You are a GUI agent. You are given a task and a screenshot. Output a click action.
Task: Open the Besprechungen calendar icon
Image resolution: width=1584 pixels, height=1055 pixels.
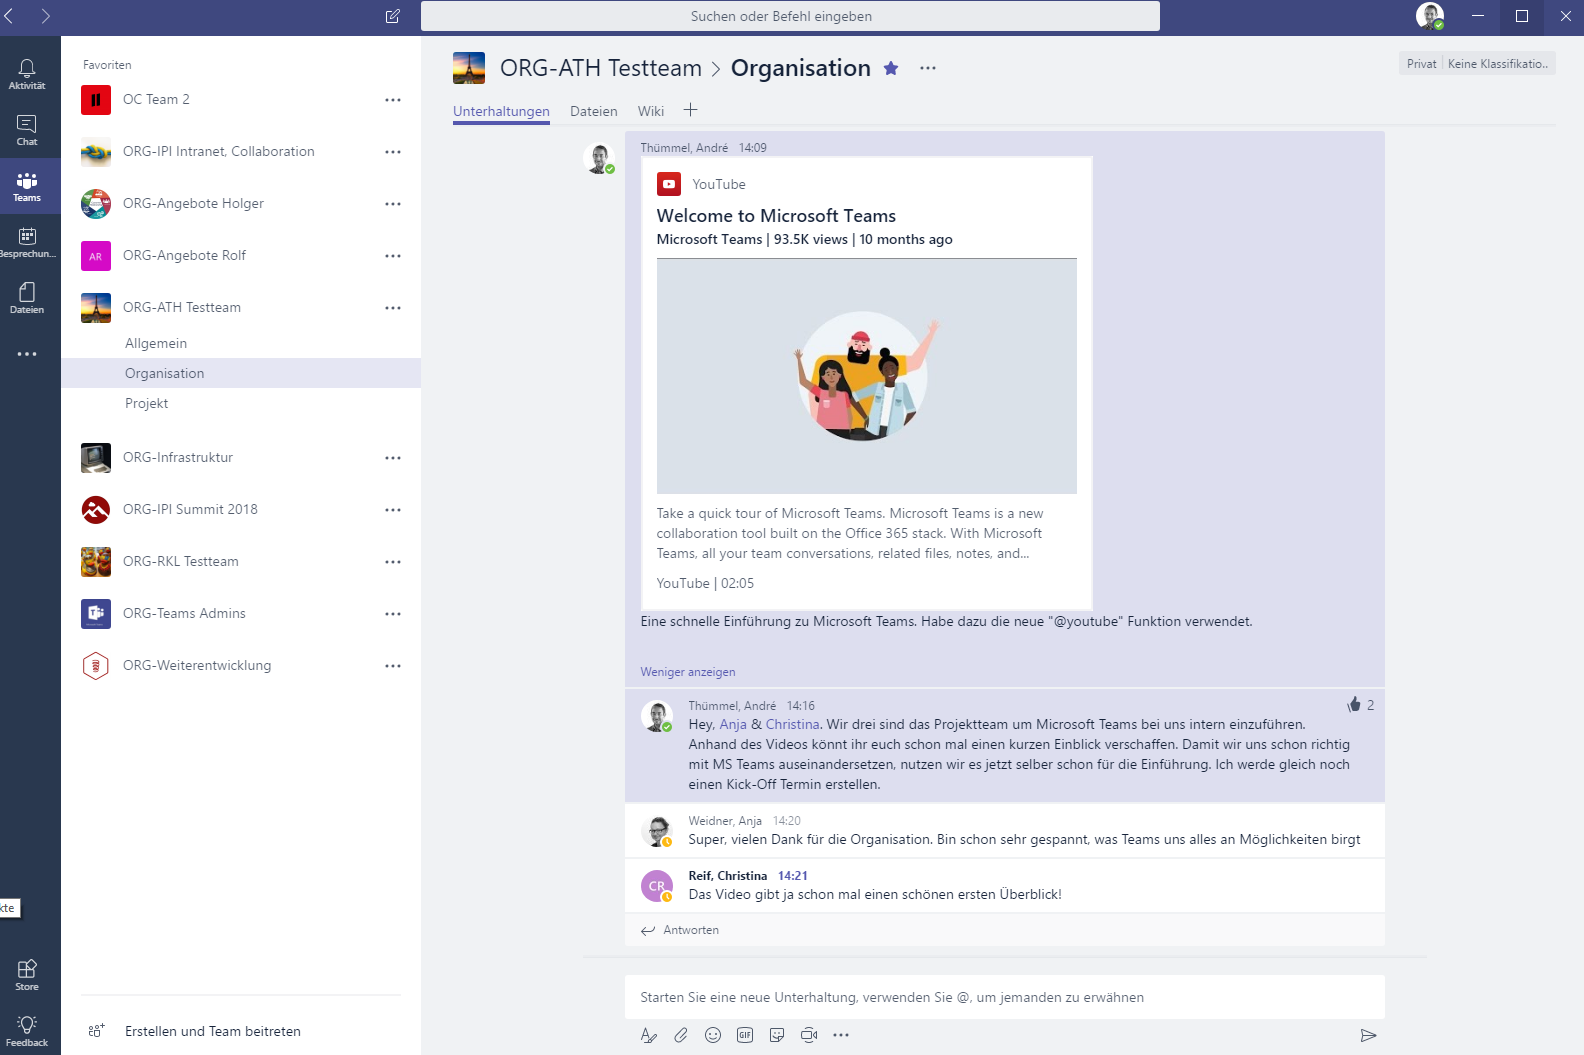(27, 242)
